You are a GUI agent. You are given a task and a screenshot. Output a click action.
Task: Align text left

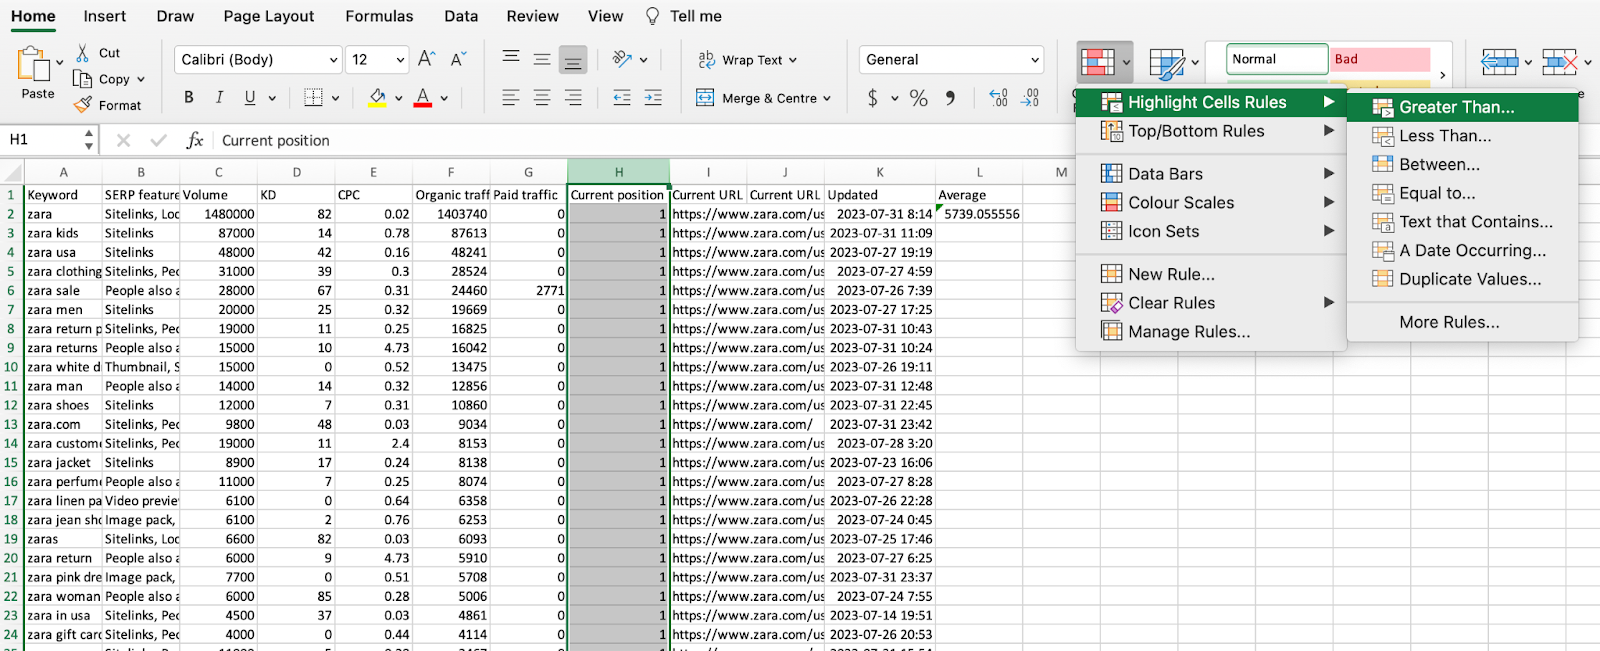(x=511, y=98)
